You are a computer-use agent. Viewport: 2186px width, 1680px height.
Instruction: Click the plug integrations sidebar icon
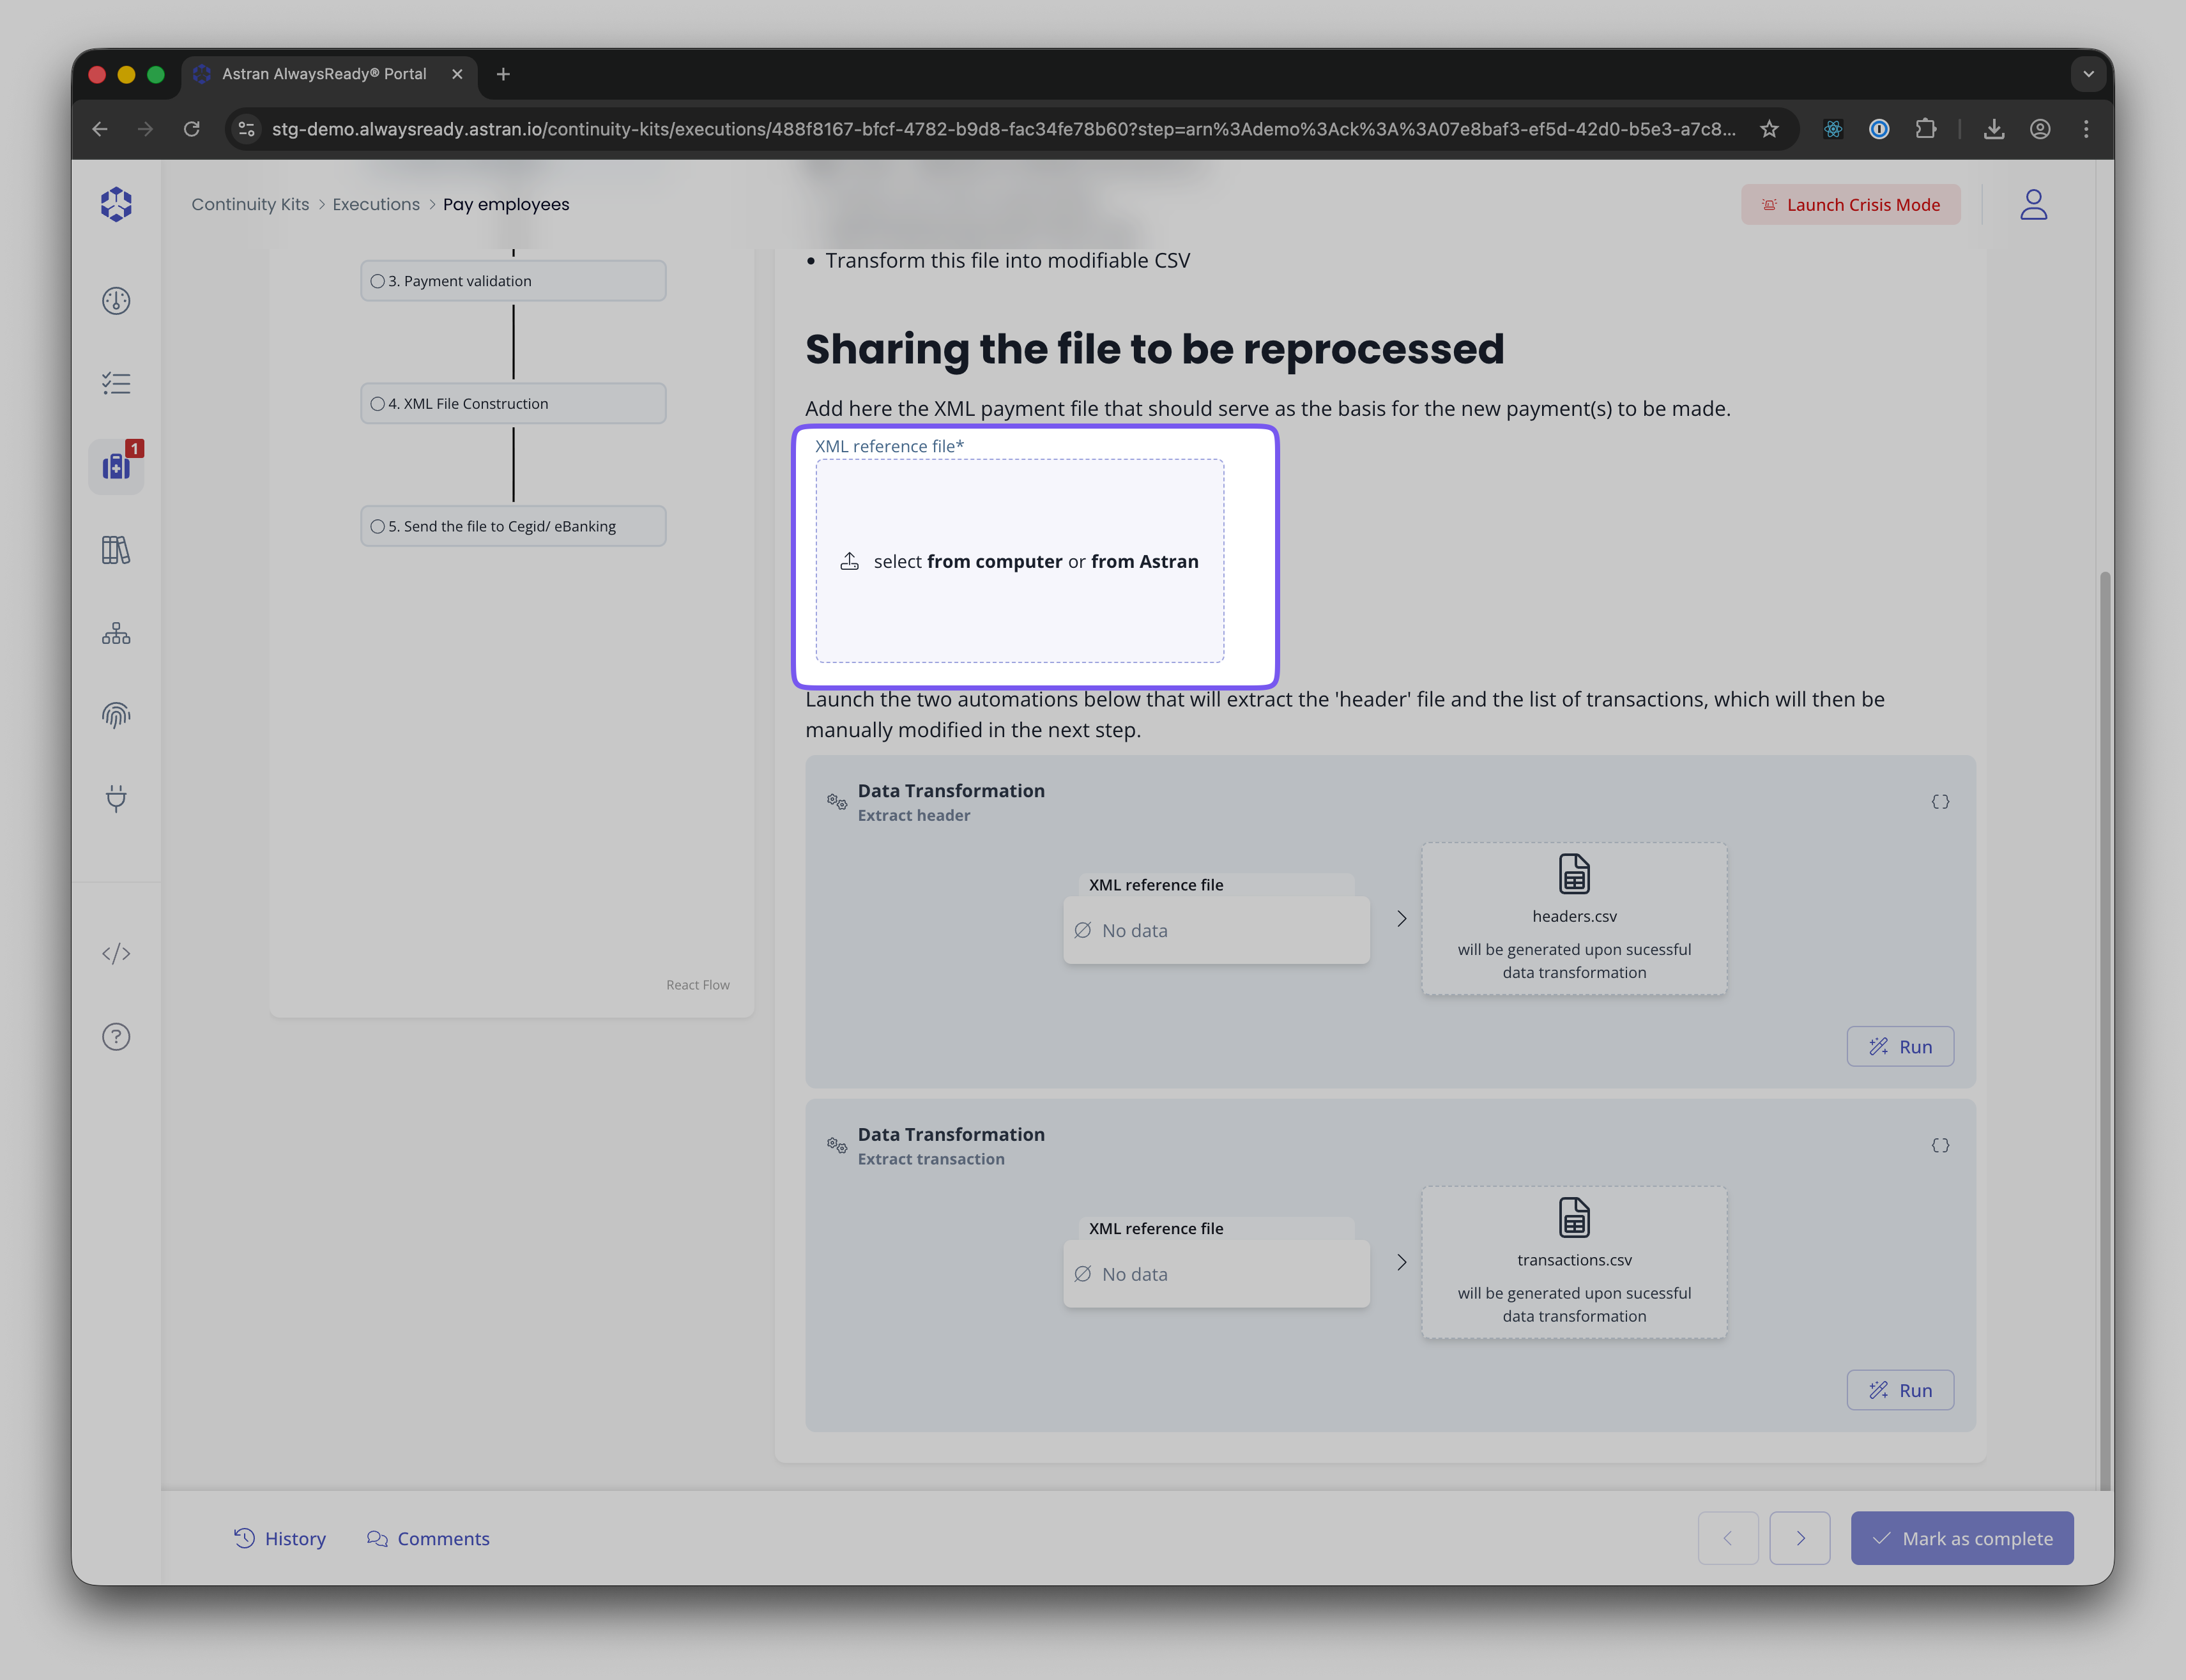click(116, 798)
